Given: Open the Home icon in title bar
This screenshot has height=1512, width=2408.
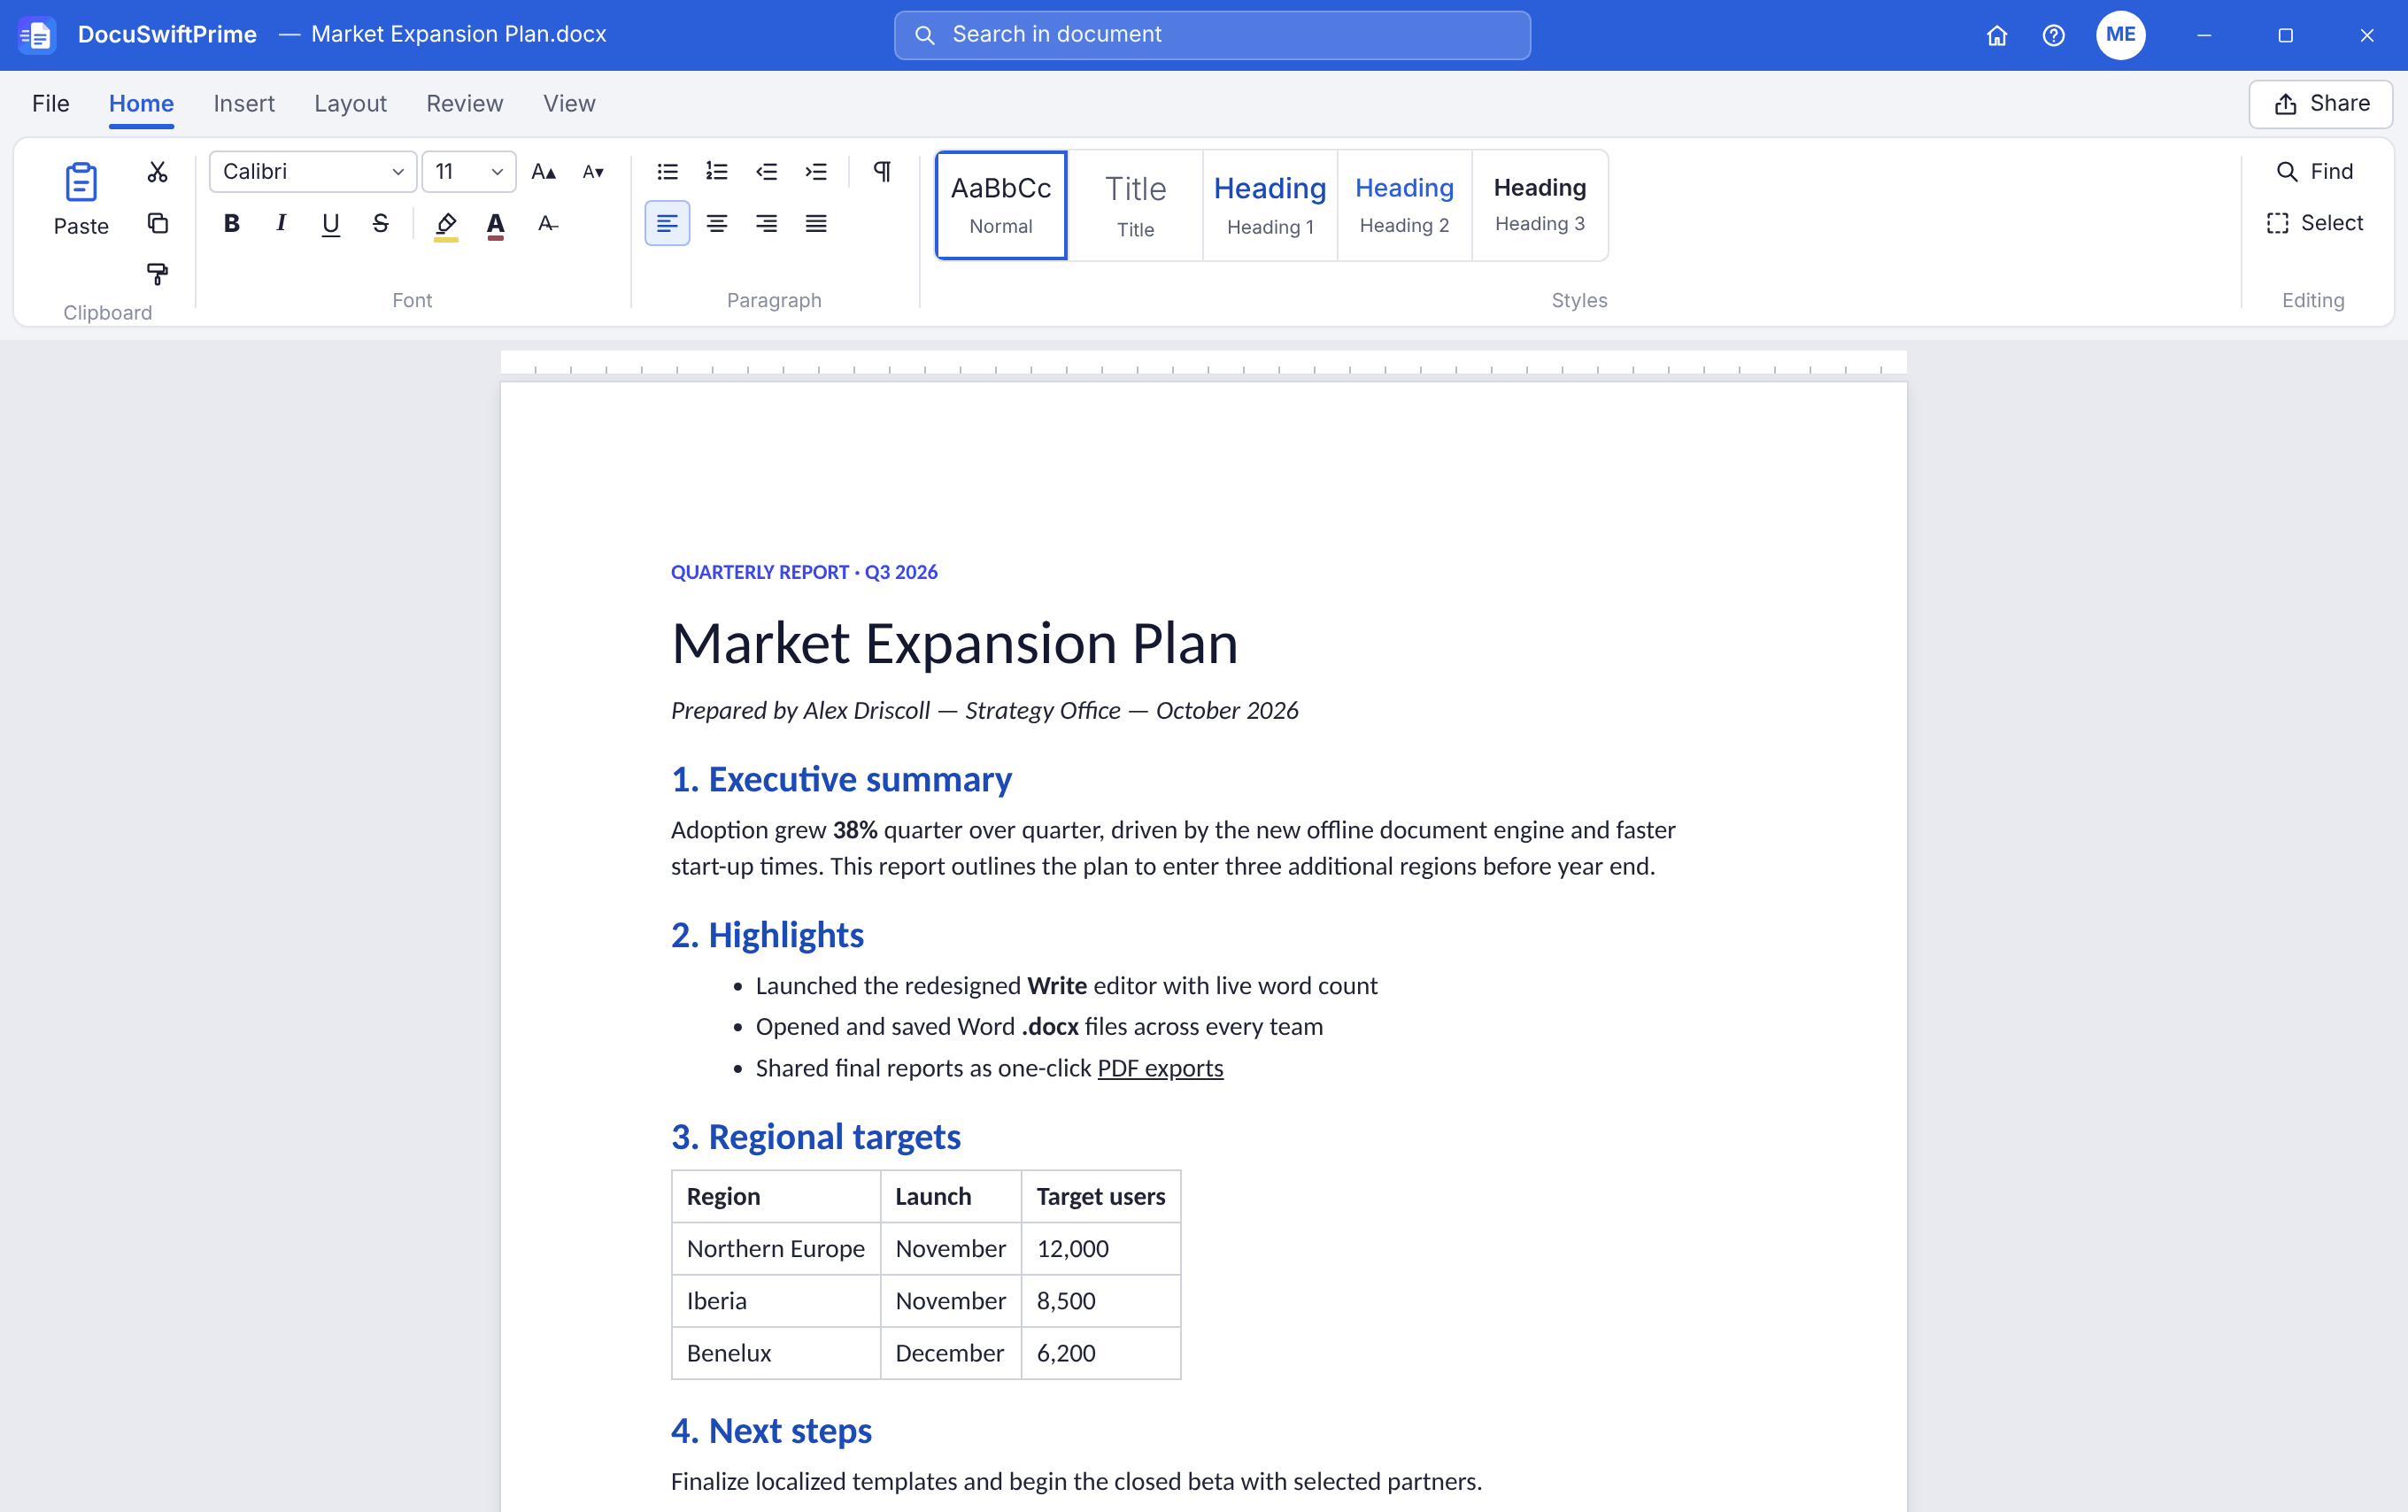Looking at the screenshot, I should (x=1997, y=35).
